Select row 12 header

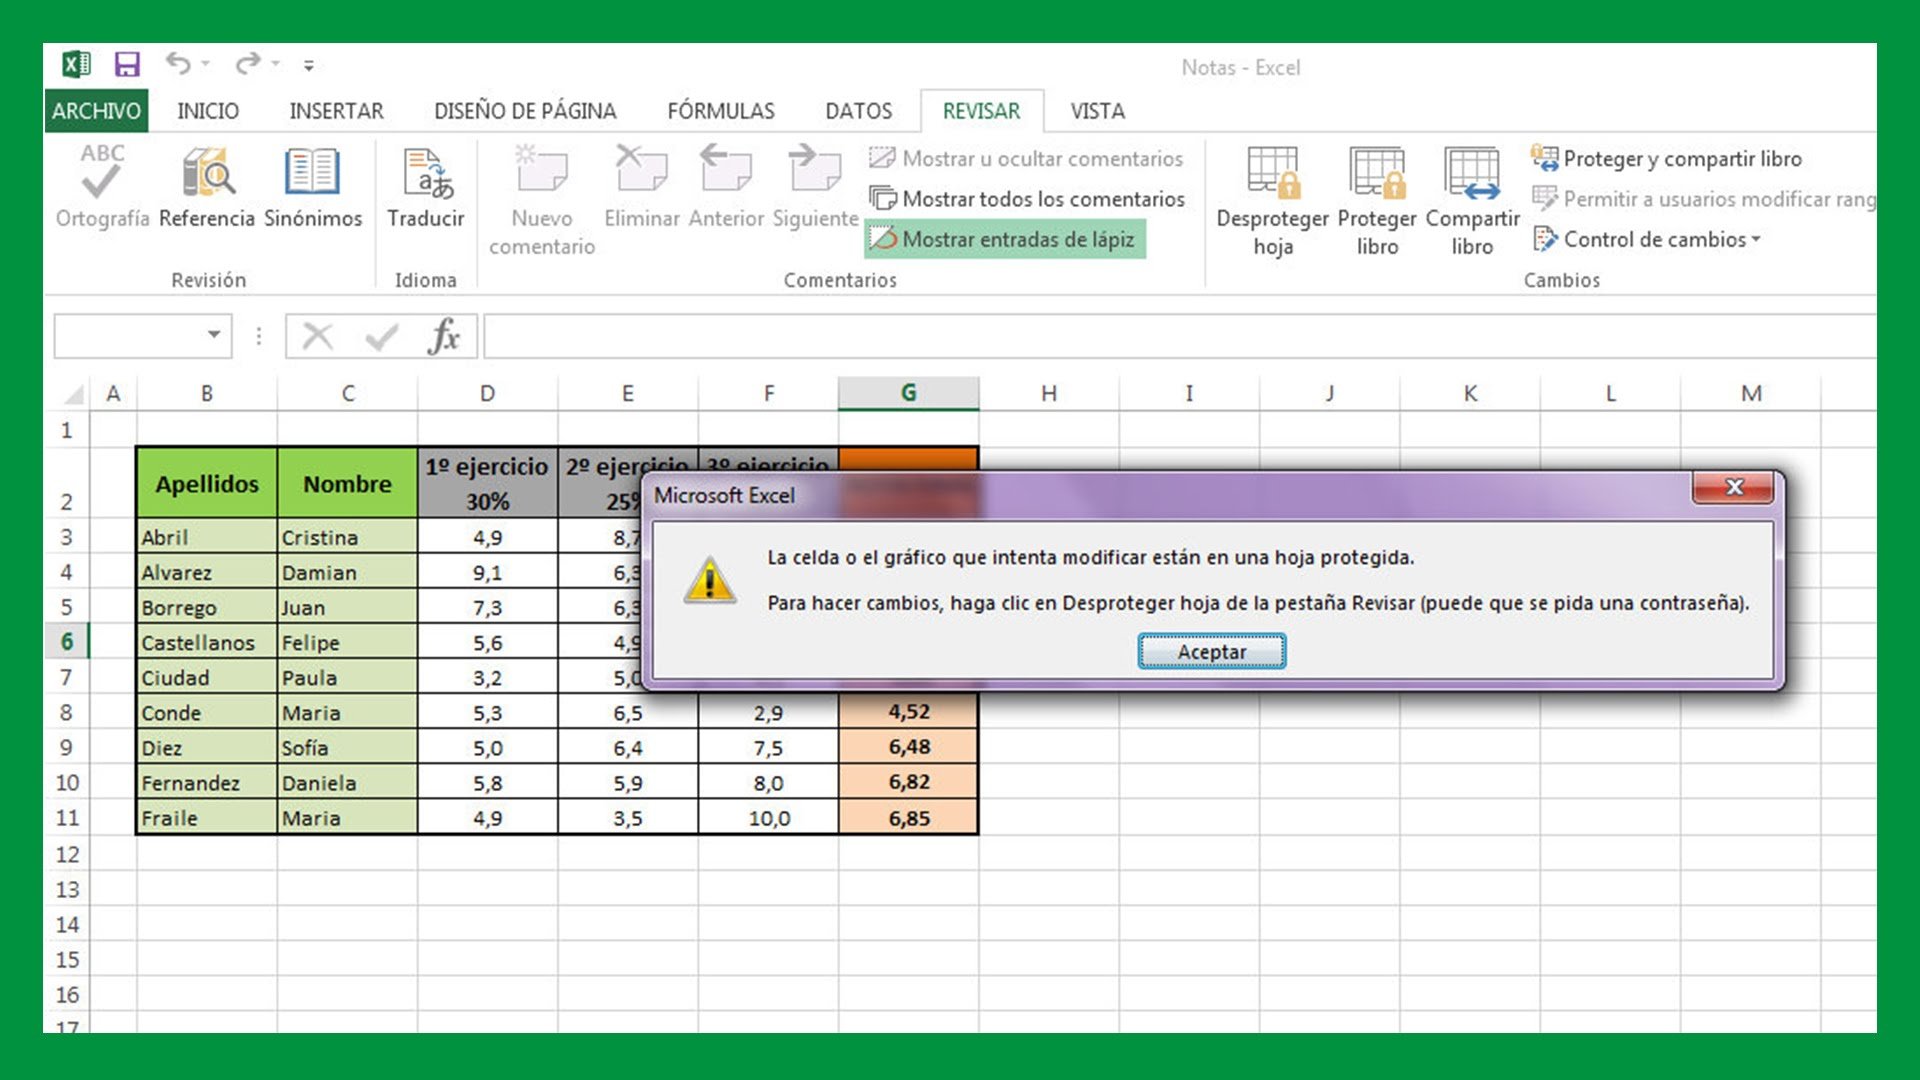pyautogui.click(x=67, y=854)
